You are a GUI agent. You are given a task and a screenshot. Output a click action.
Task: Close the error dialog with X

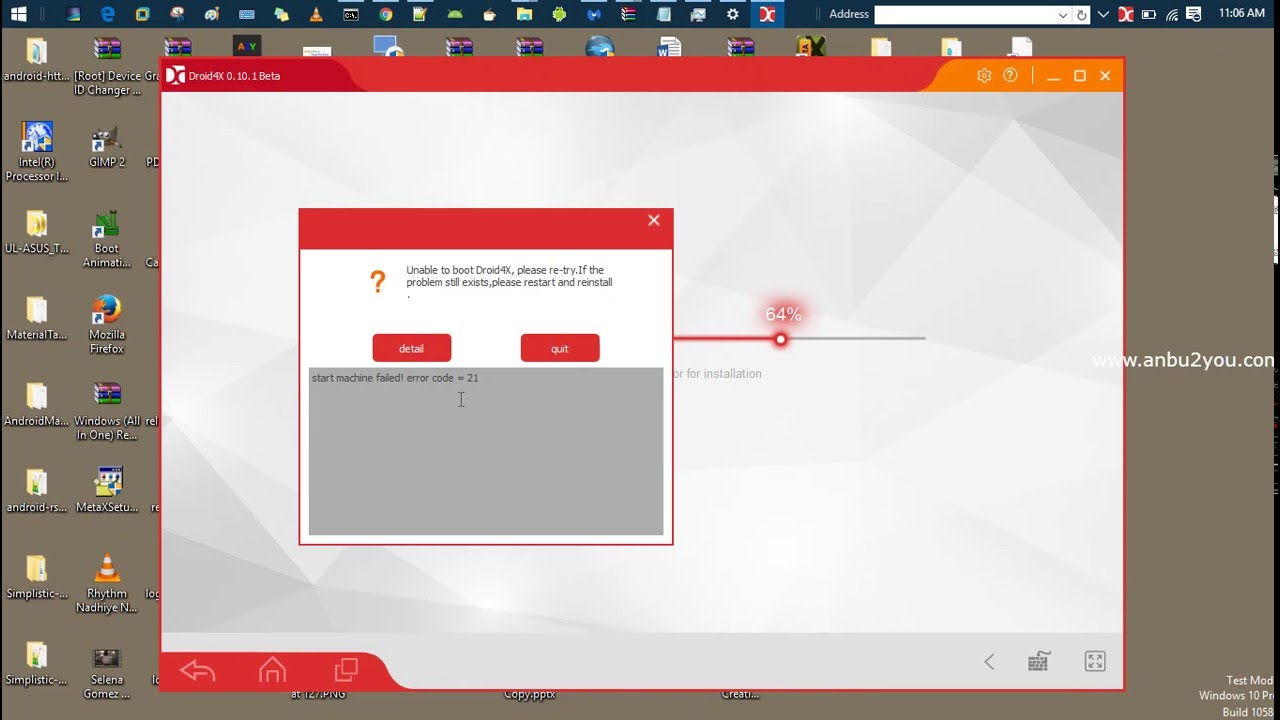(x=654, y=220)
